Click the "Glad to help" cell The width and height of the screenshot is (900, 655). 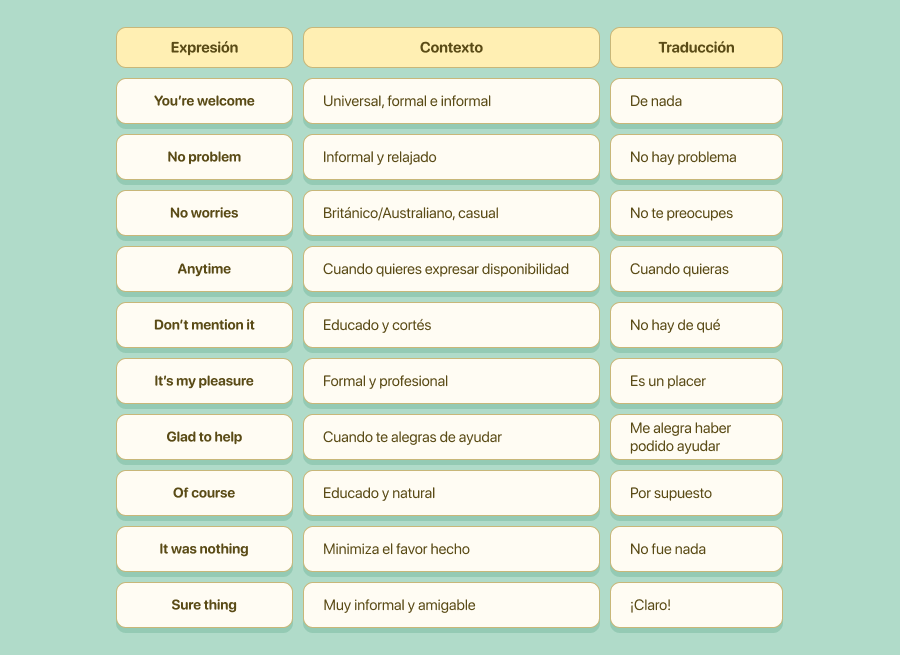[204, 437]
